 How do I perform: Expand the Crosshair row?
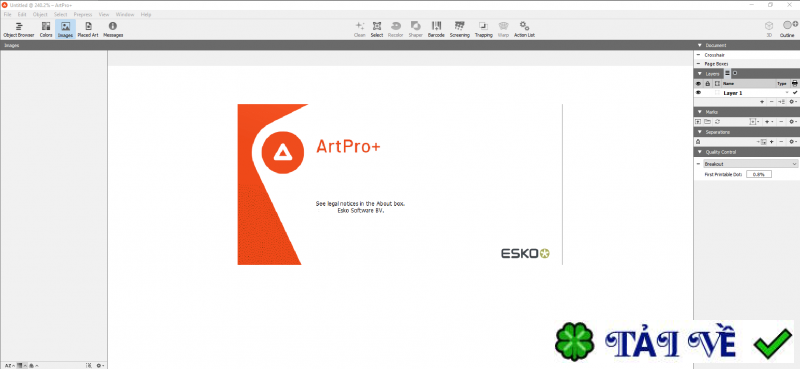(698, 55)
